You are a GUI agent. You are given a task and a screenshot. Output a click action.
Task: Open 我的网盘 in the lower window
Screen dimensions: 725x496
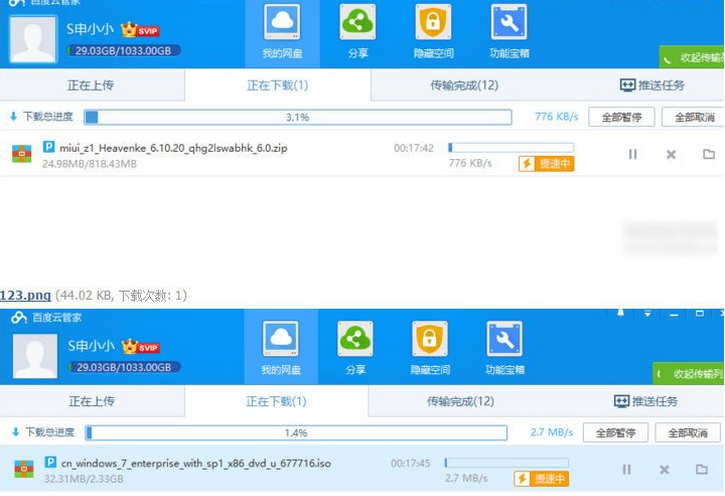(x=281, y=348)
